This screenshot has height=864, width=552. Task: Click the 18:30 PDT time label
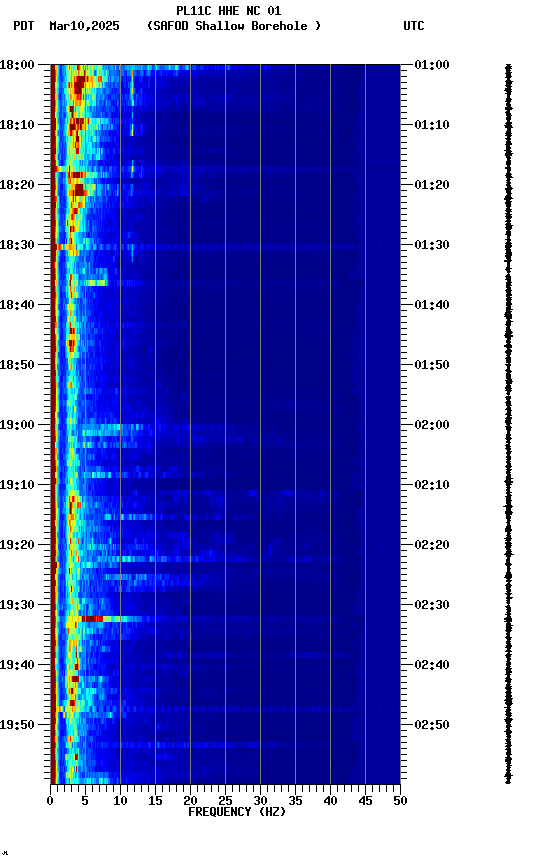click(17, 245)
